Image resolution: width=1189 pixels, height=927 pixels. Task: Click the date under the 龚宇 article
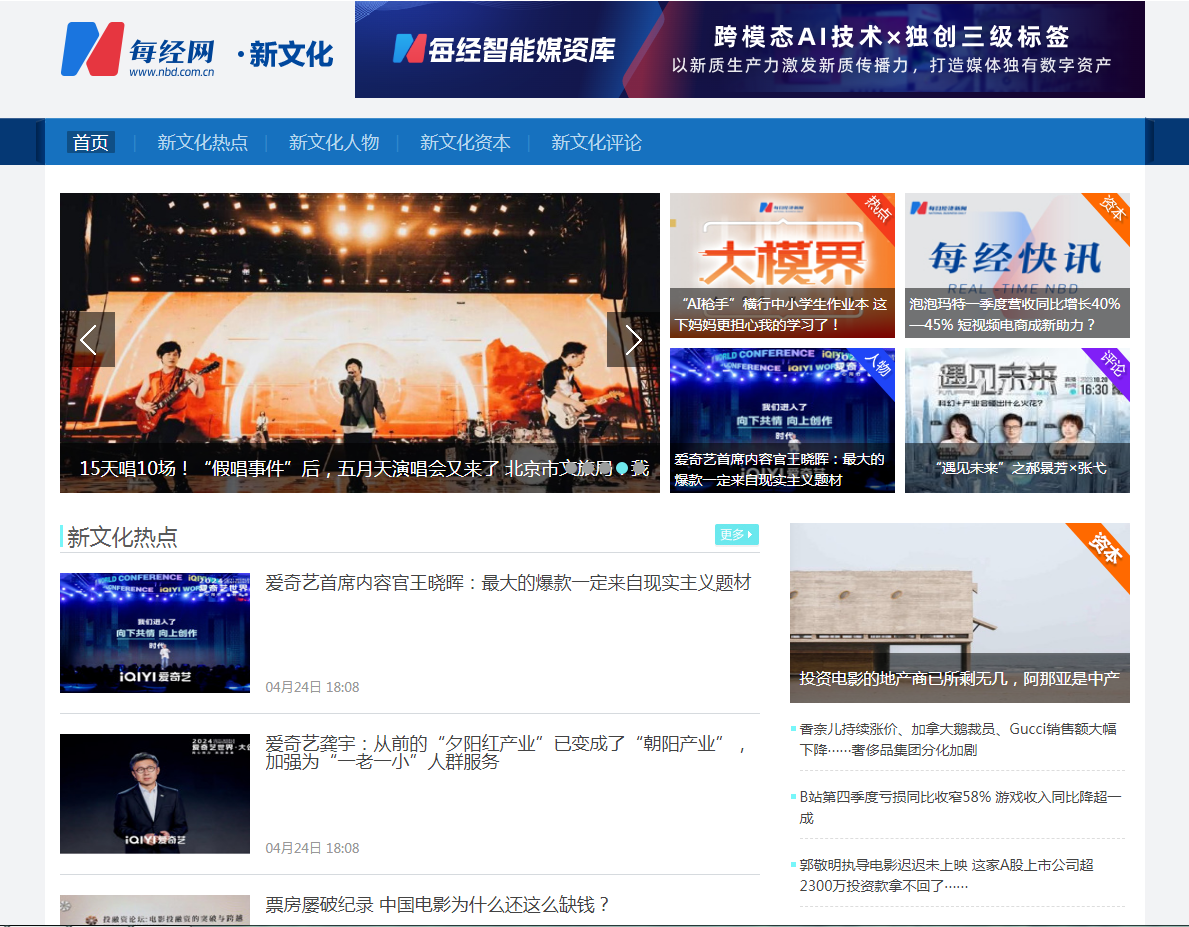coord(312,848)
